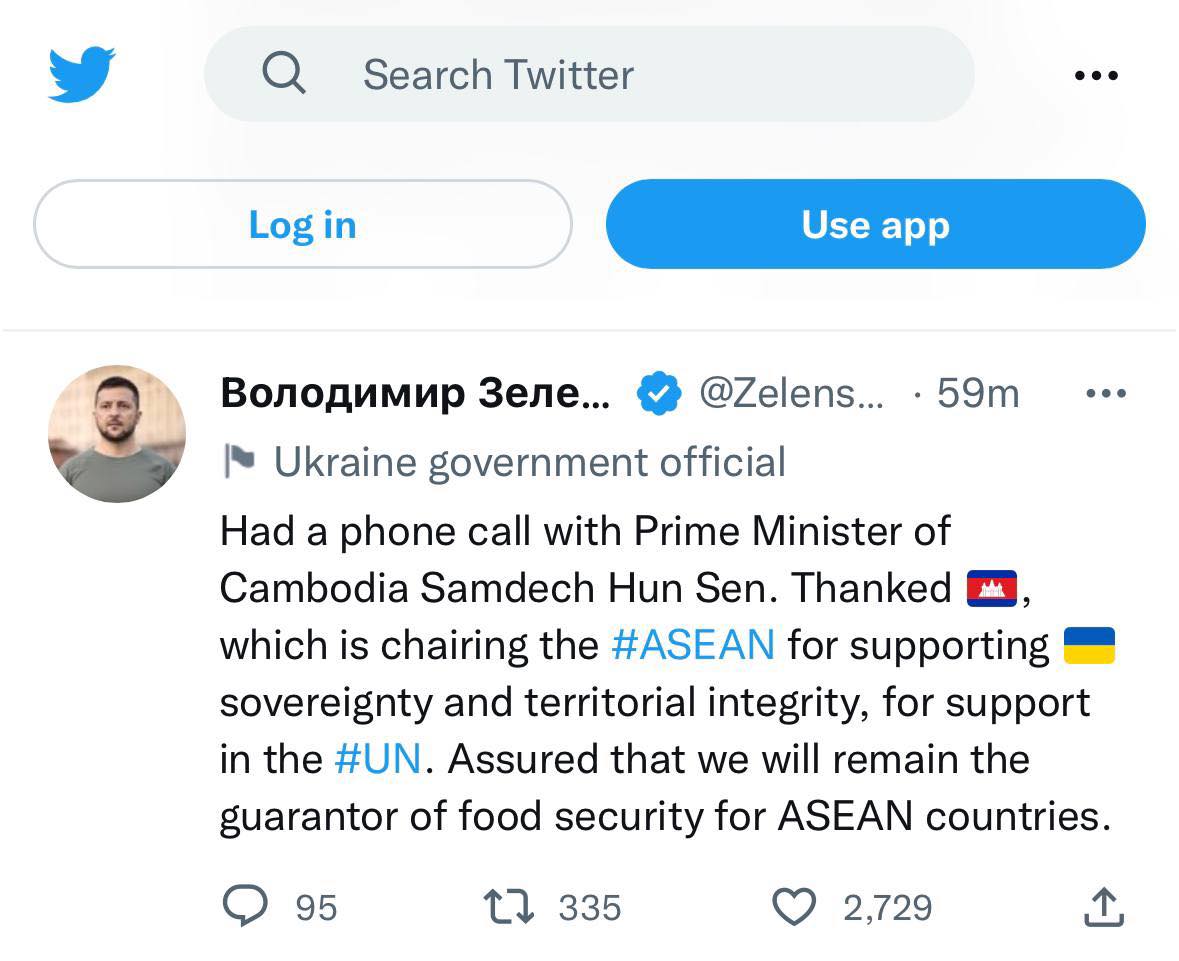This screenshot has height=961, width=1179.
Task: Open the #UN hashtag link
Action: [378, 759]
